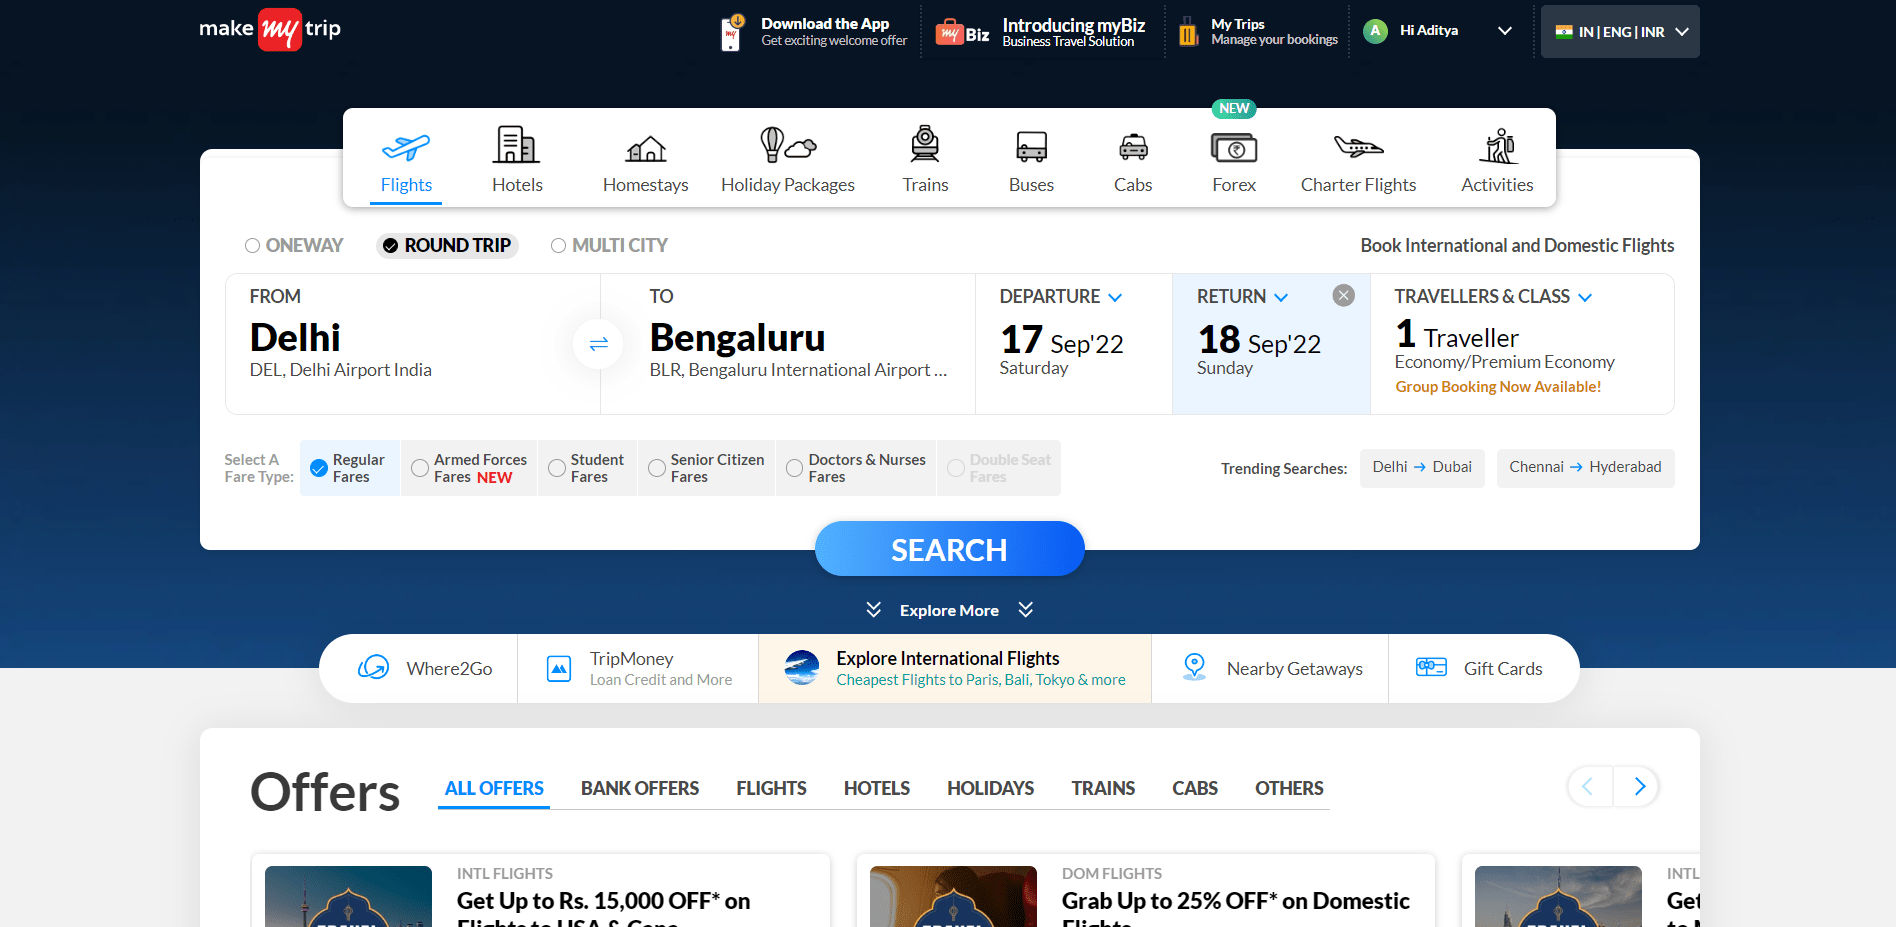
Task: Swap From and To cities
Action: (598, 344)
